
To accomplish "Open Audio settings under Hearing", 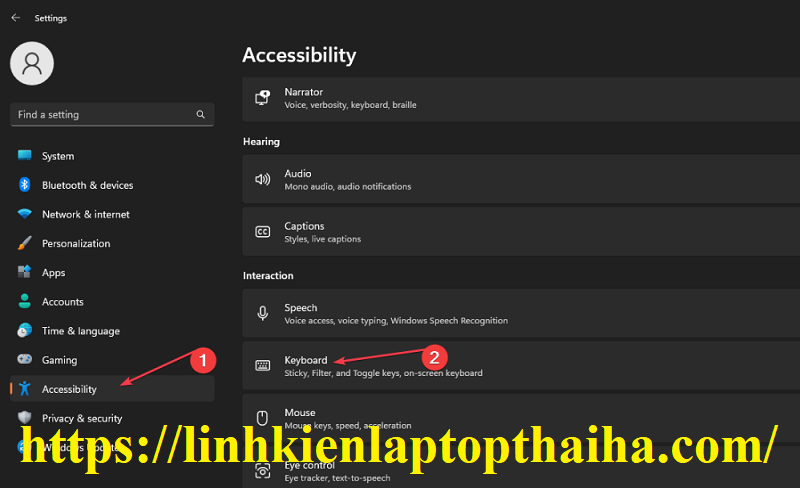I will tap(521, 179).
